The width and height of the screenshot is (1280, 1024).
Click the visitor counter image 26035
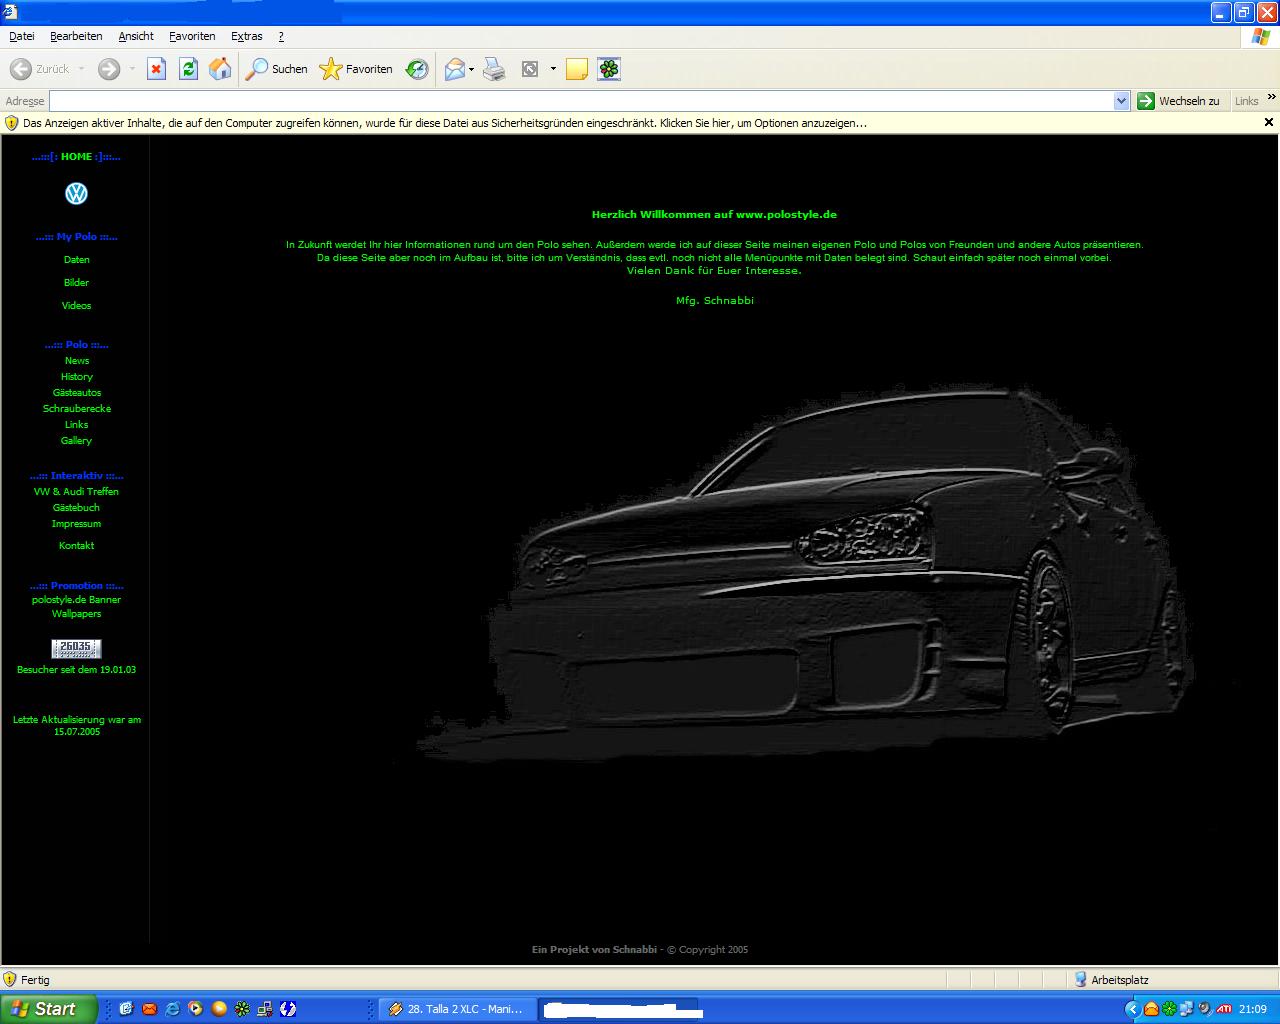tap(76, 648)
